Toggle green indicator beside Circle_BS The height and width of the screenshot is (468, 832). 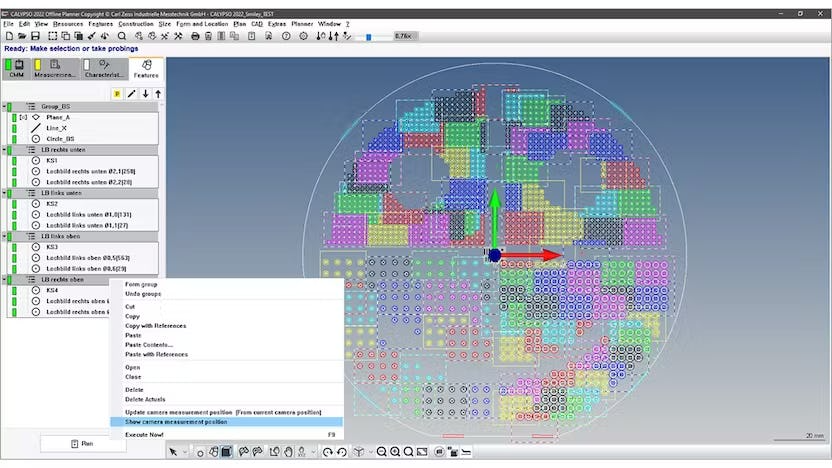pyautogui.click(x=14, y=139)
